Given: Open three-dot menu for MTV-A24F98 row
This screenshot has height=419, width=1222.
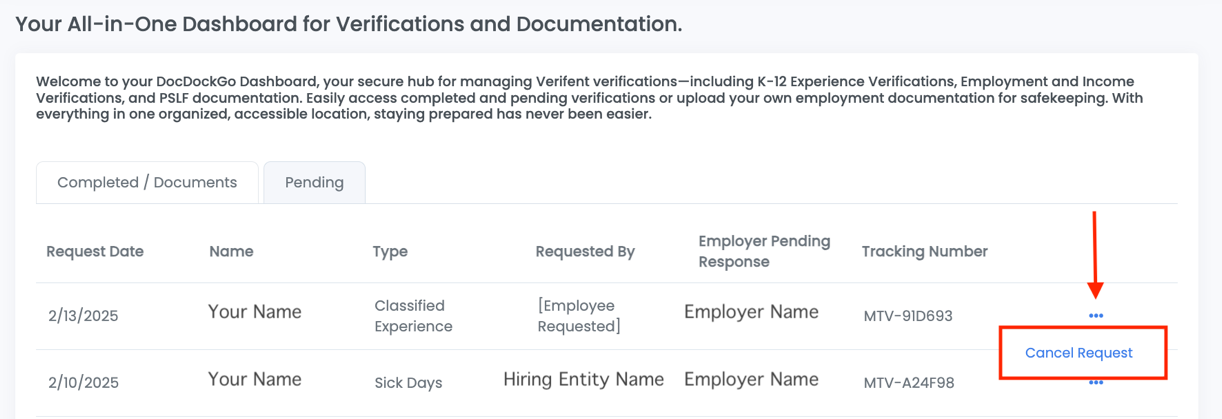Looking at the screenshot, I should click(x=1096, y=383).
